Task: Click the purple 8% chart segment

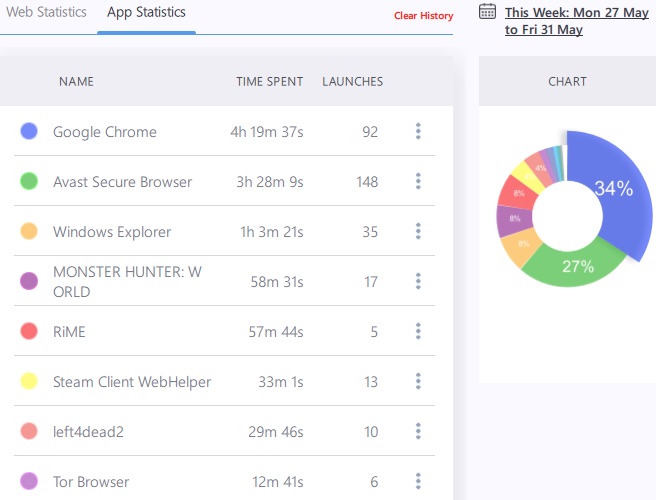Action: click(515, 219)
